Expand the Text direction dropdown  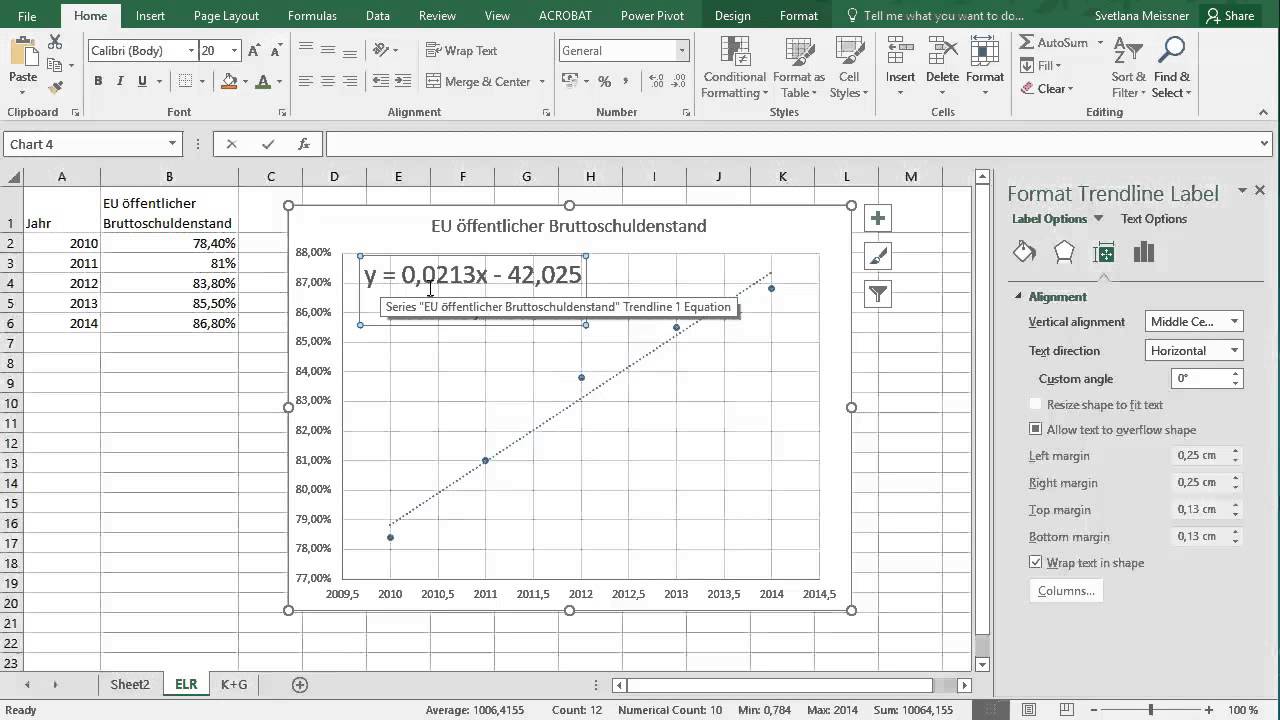[x=1194, y=351]
